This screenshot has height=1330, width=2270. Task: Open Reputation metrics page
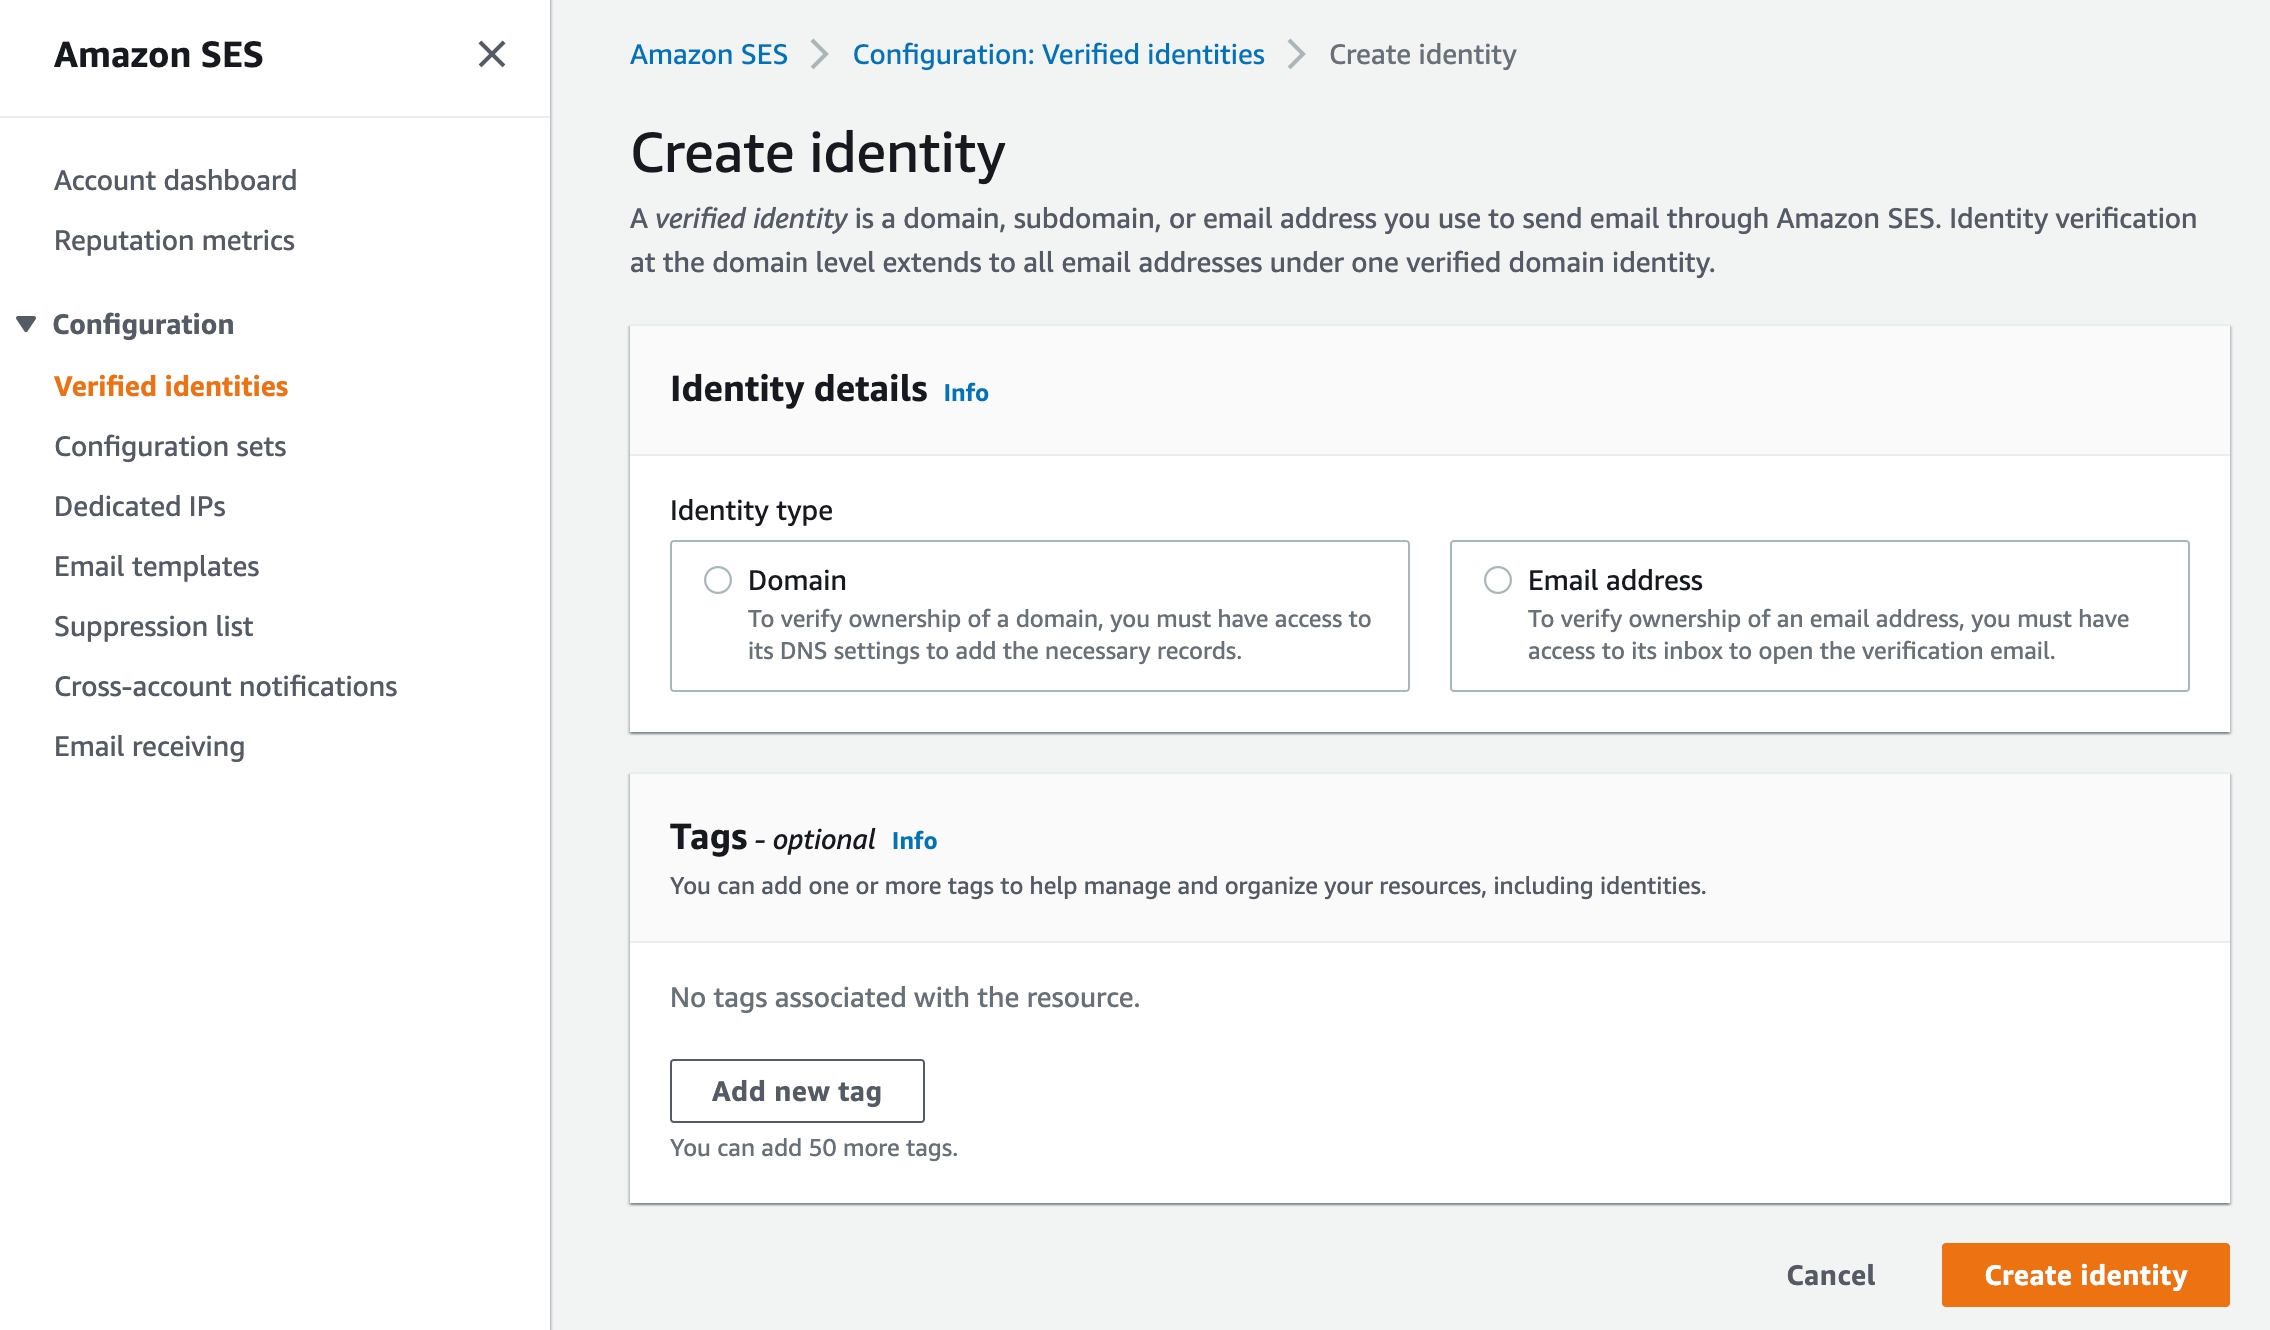coord(174,240)
